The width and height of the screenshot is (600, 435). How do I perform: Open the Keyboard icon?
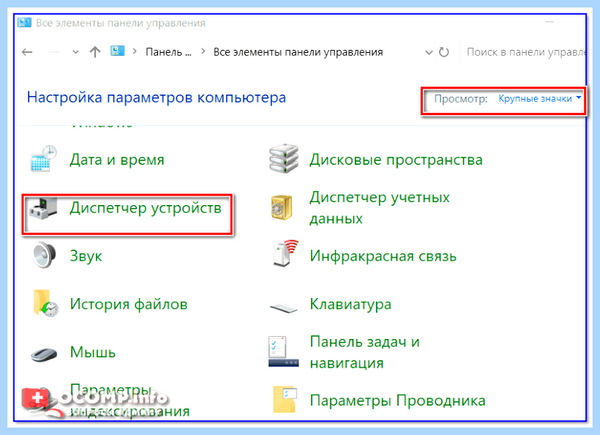[x=284, y=307]
